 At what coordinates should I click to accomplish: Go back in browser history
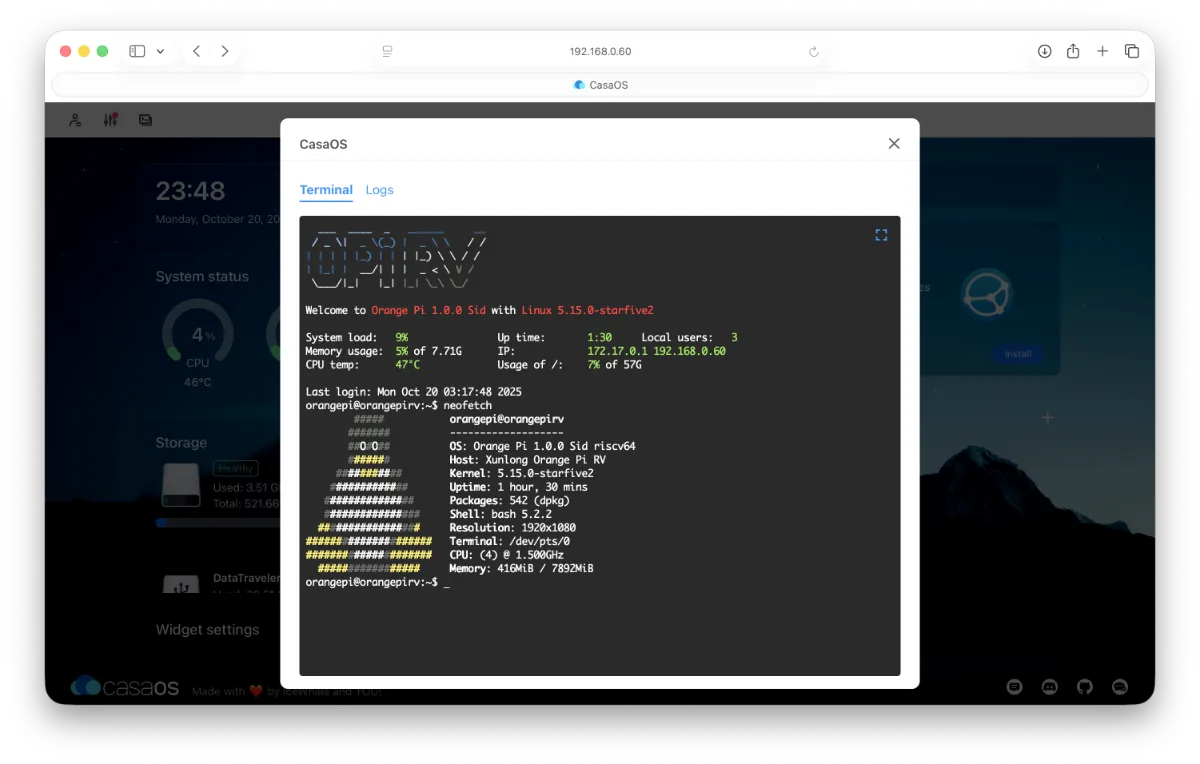point(197,51)
